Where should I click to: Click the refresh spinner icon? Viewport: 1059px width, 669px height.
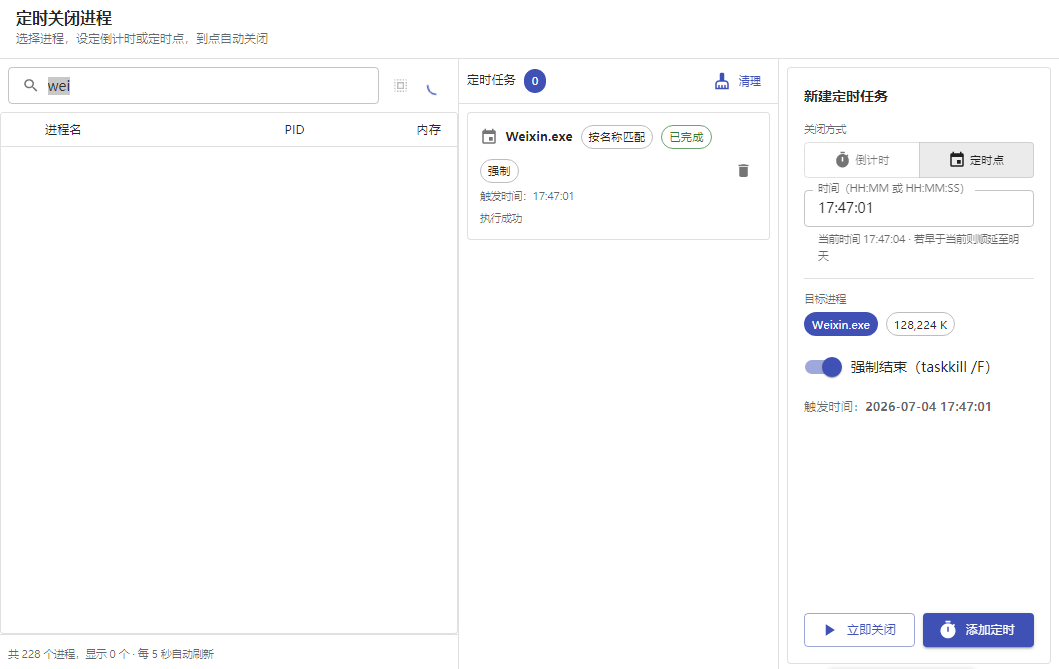432,88
